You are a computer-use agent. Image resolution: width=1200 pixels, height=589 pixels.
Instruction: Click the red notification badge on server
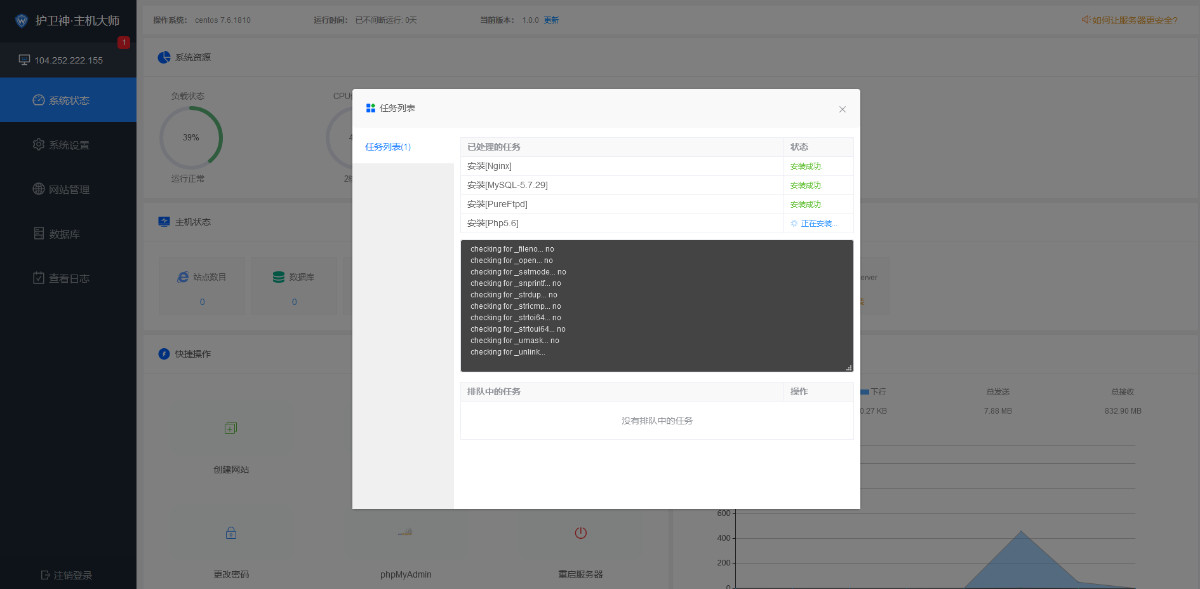click(x=123, y=42)
